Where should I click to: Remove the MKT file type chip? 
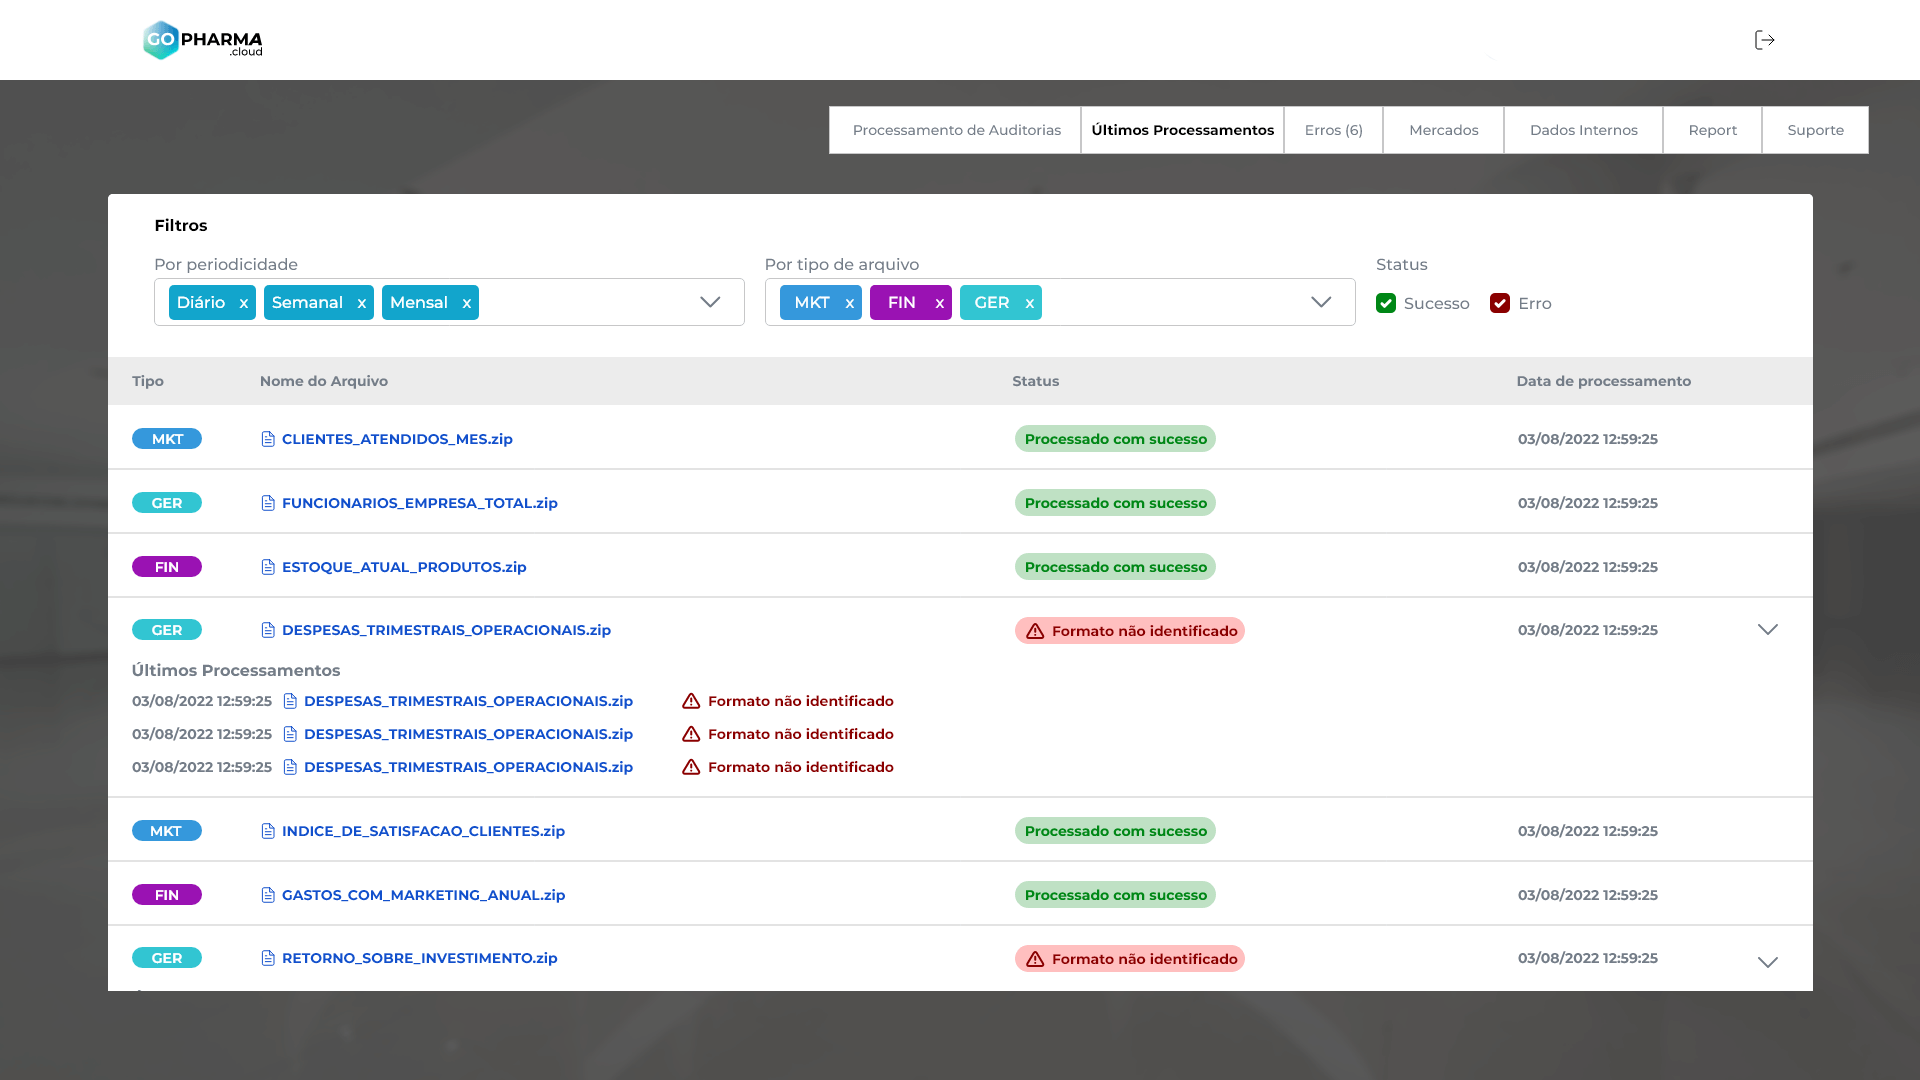pyautogui.click(x=849, y=303)
